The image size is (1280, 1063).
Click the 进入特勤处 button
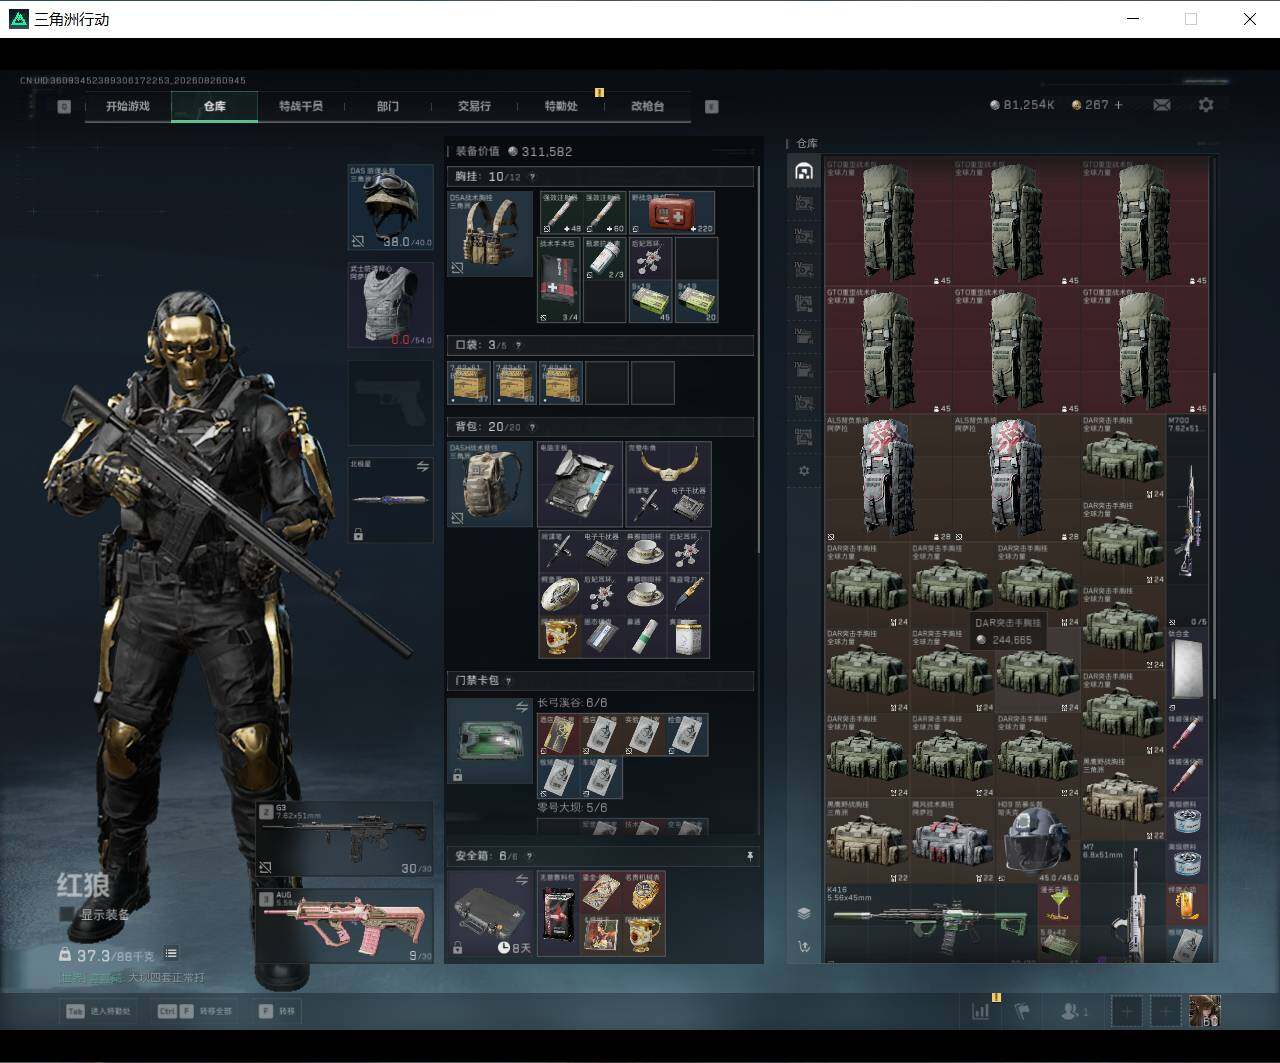(99, 1011)
